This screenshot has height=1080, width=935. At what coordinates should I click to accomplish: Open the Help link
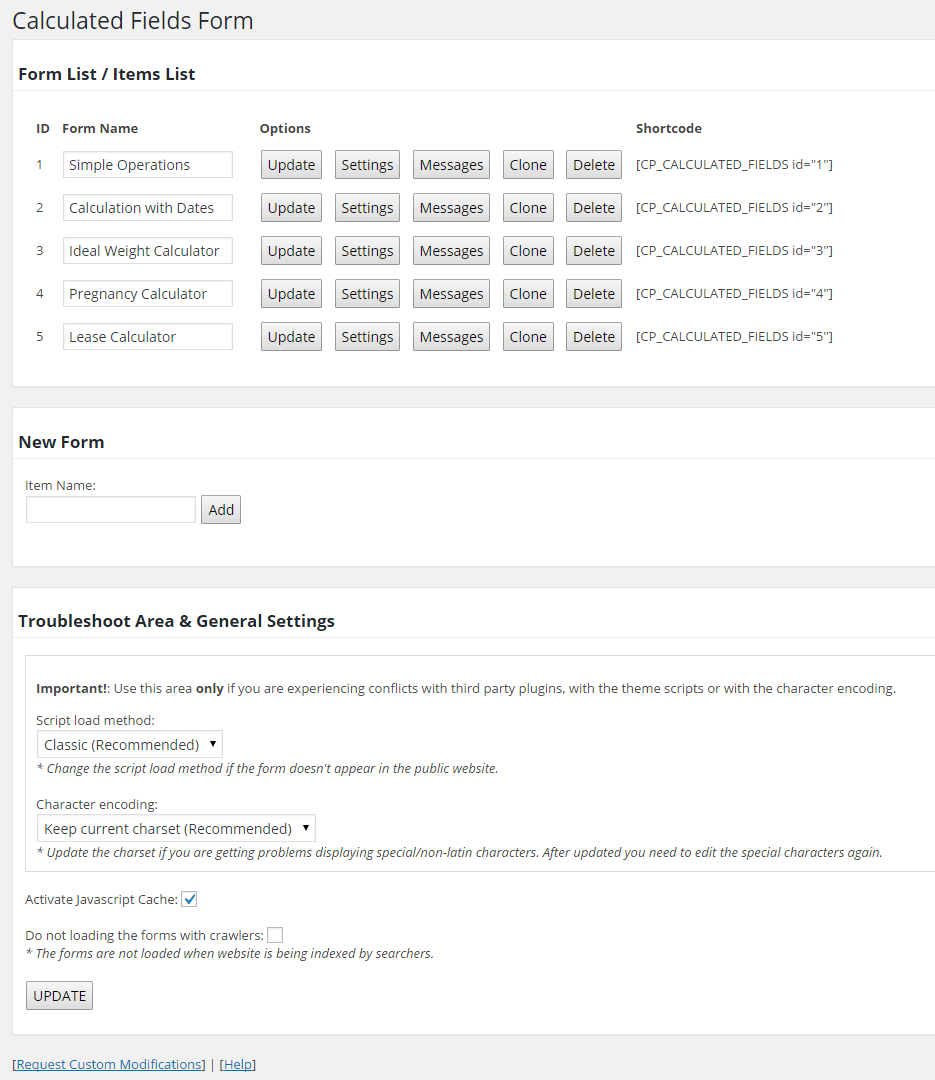(238, 1064)
